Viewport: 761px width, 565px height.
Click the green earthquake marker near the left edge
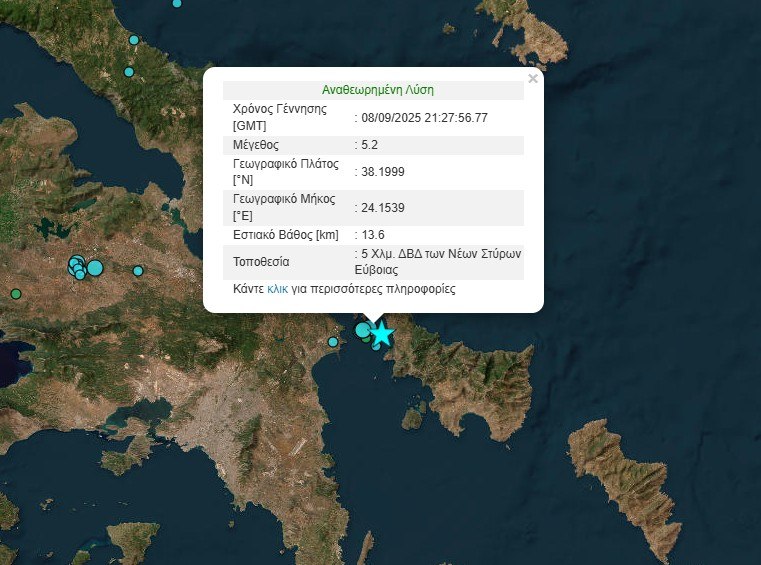tap(15, 293)
